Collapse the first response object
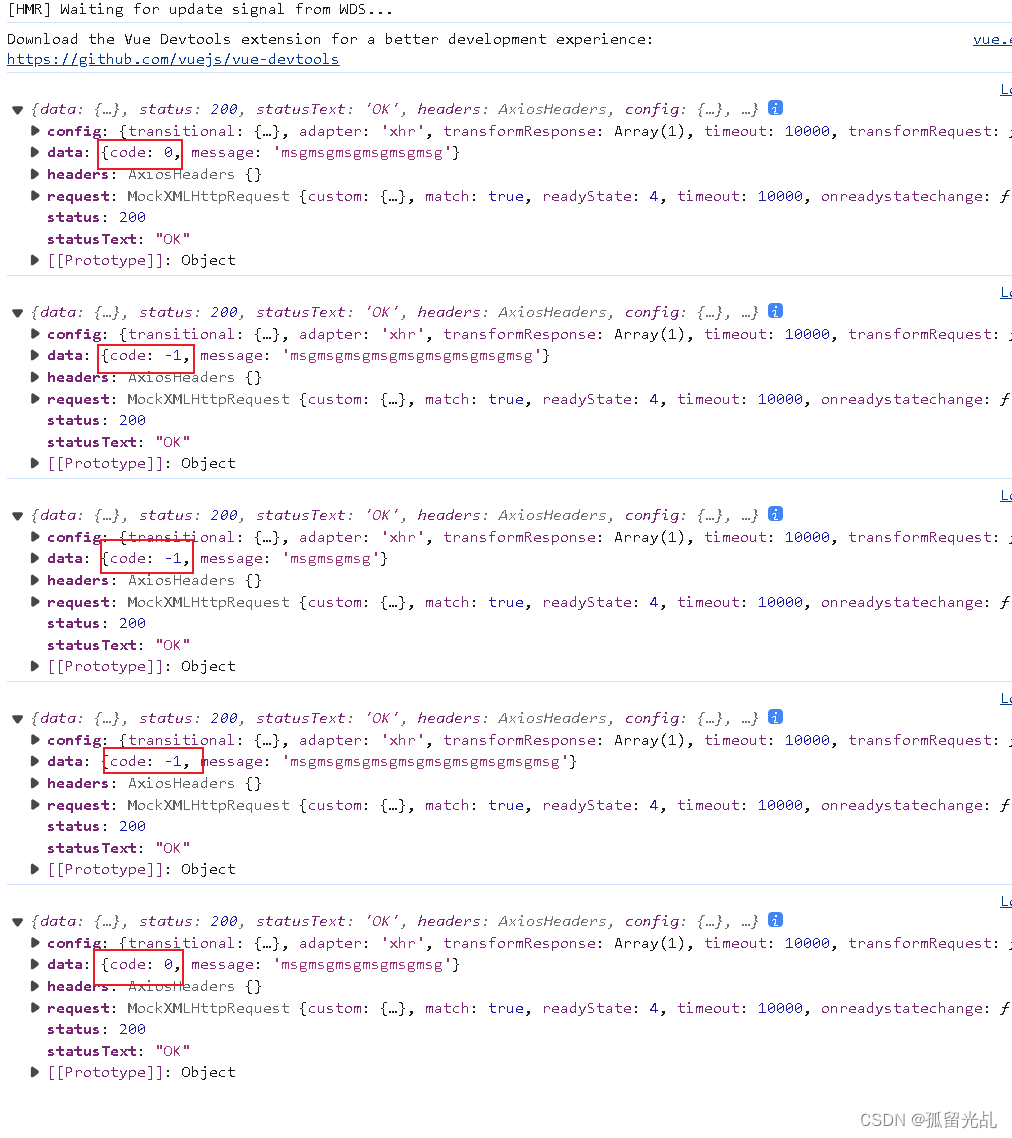Image resolution: width=1012 pixels, height=1138 pixels. [x=17, y=108]
